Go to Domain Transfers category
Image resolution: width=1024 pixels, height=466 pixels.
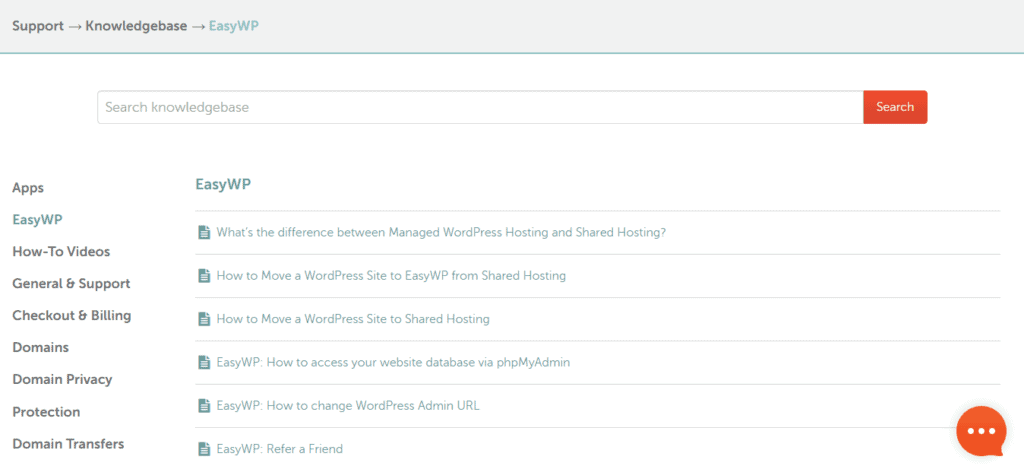68,444
